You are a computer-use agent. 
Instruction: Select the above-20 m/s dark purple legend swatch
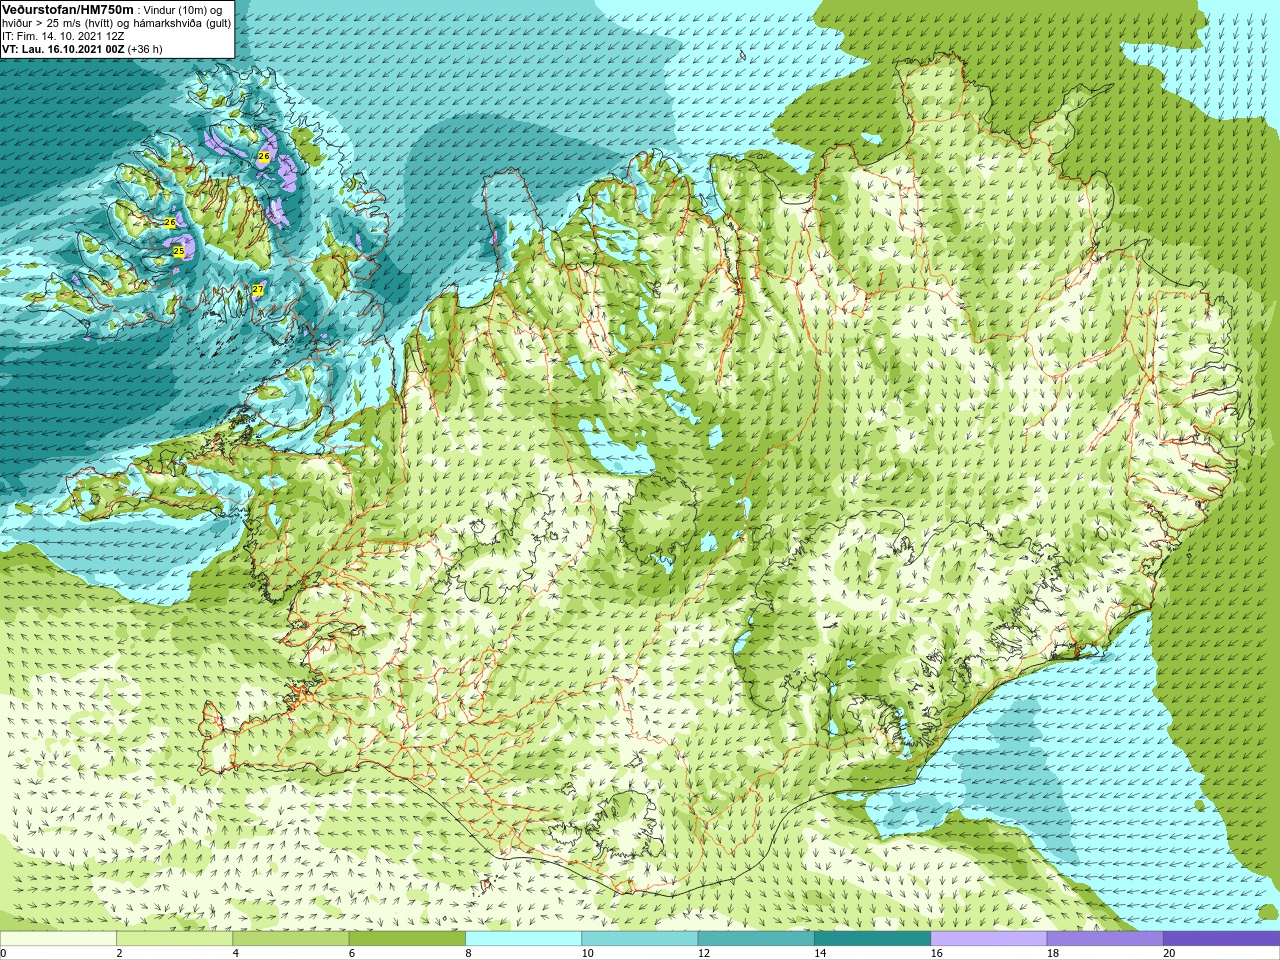pos(1221,939)
